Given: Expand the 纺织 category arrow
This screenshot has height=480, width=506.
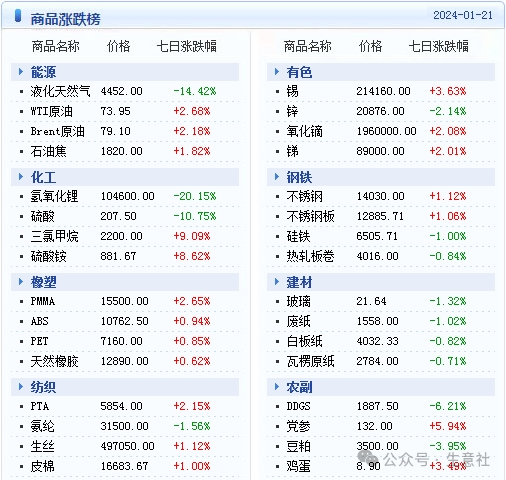Looking at the screenshot, I should point(21,387).
